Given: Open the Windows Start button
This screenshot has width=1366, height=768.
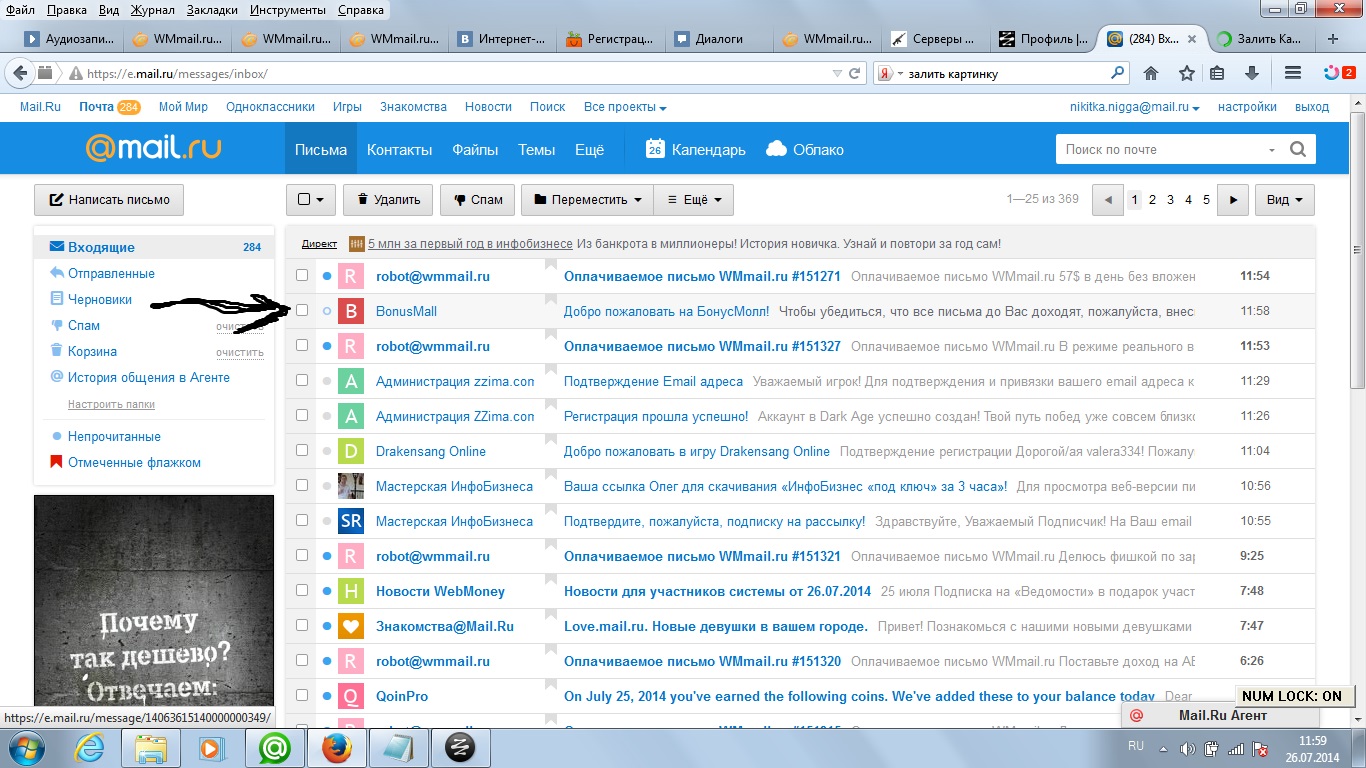Looking at the screenshot, I should point(27,746).
